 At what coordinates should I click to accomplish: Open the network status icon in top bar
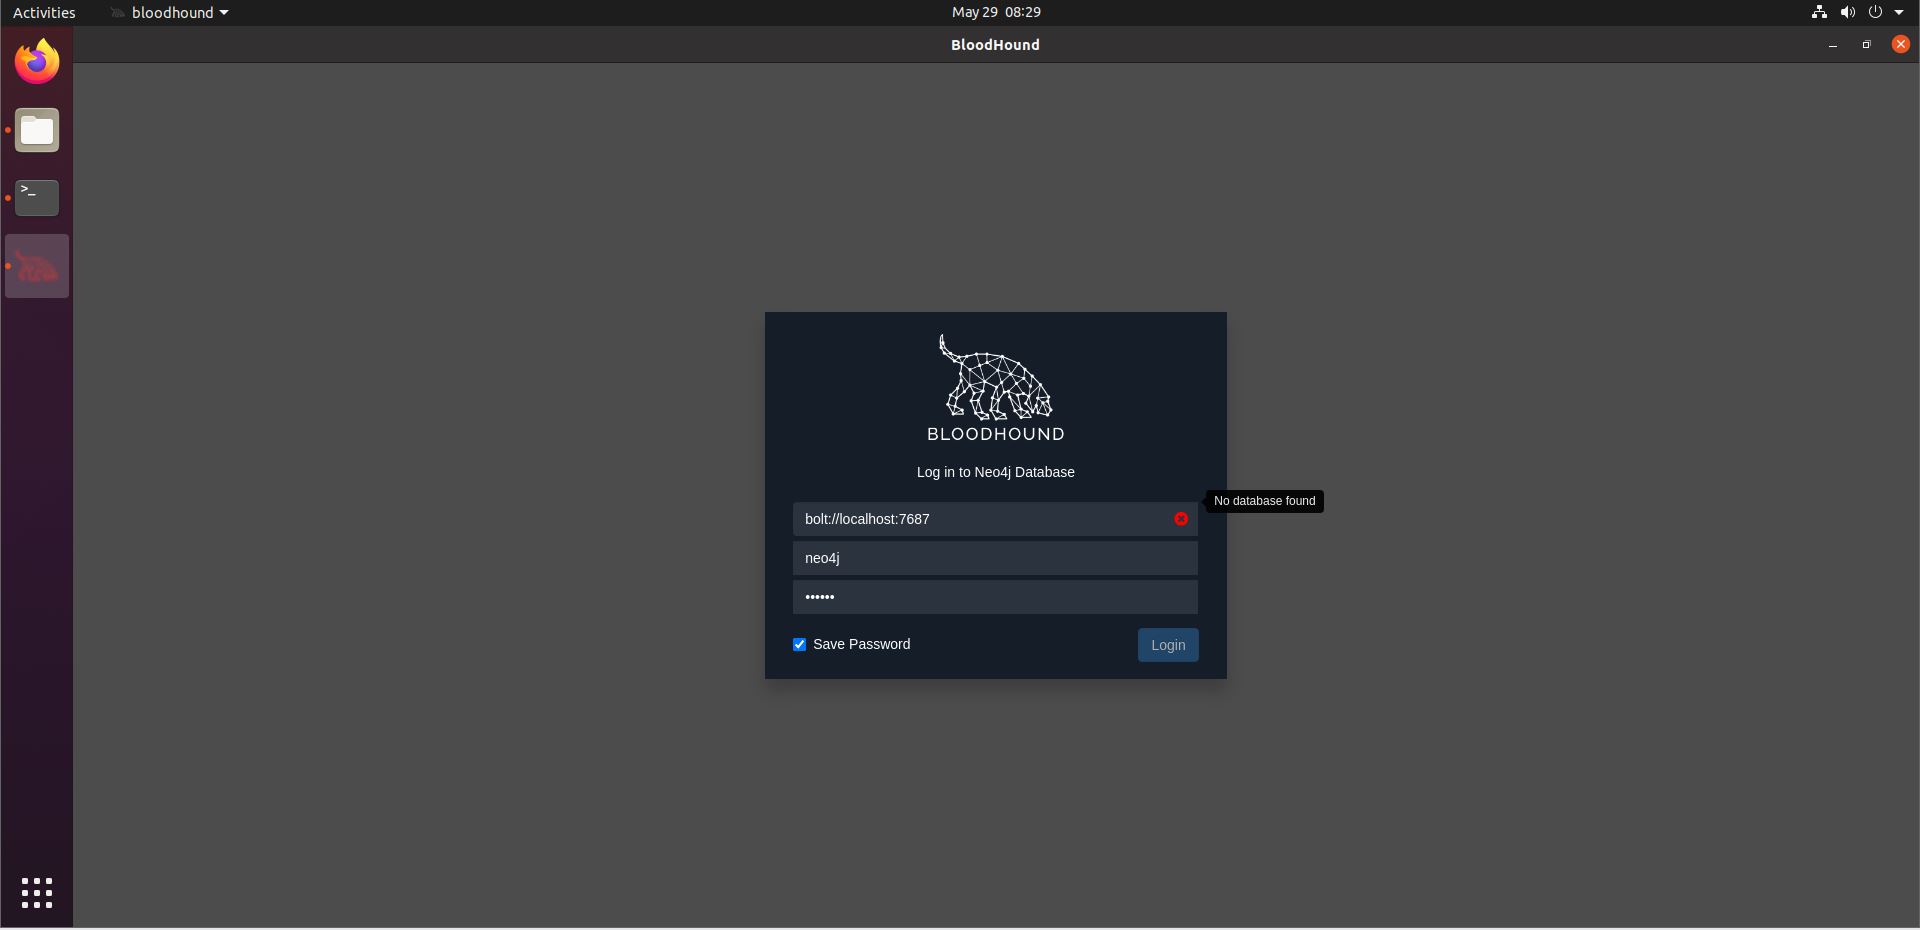(1819, 12)
